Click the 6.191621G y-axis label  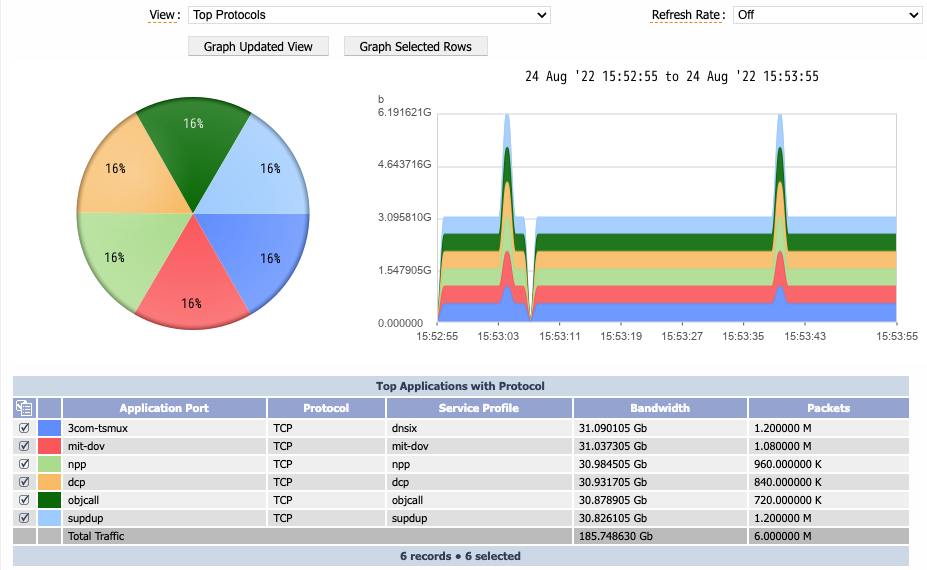tap(404, 112)
